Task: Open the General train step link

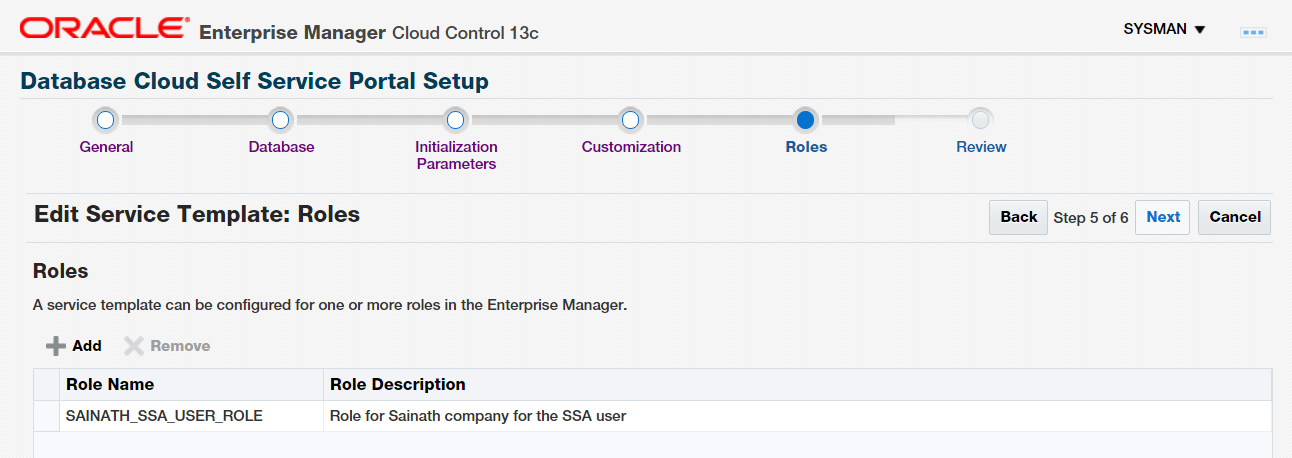Action: point(106,147)
